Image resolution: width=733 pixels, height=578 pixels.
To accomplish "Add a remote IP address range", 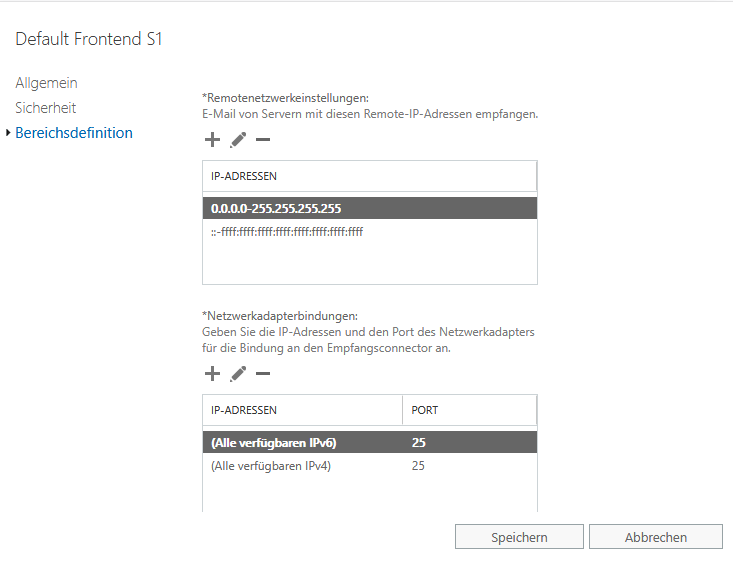I will coord(212,139).
